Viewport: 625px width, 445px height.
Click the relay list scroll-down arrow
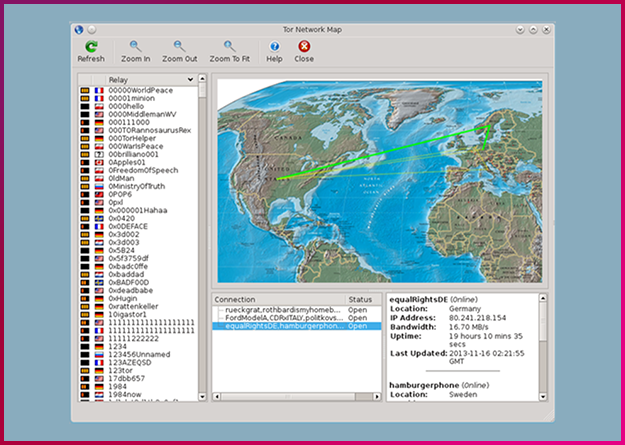point(202,397)
